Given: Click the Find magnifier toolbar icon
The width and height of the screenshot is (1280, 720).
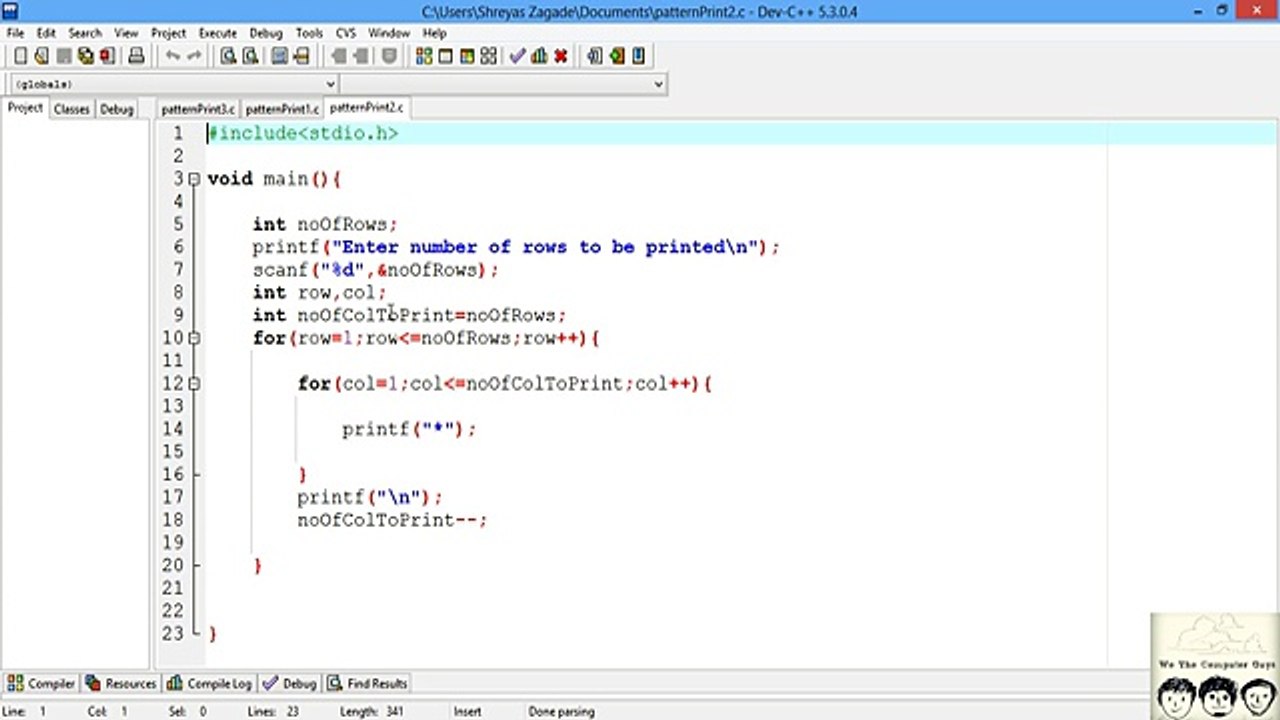Looking at the screenshot, I should (x=228, y=57).
